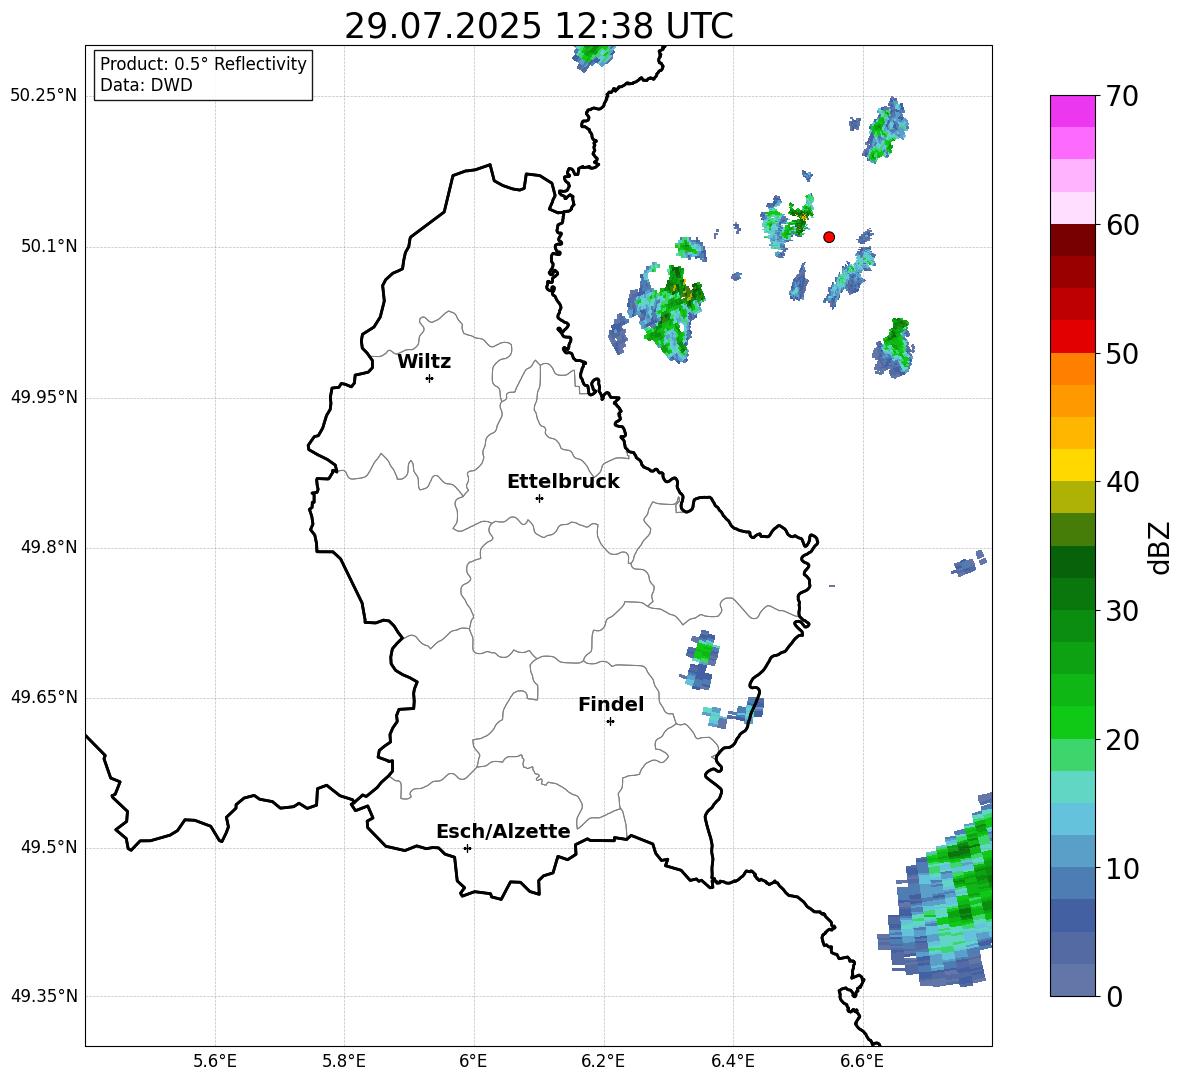Click the 5.8°E longitude label
The width and height of the screenshot is (1184, 1081).
pos(344,1061)
